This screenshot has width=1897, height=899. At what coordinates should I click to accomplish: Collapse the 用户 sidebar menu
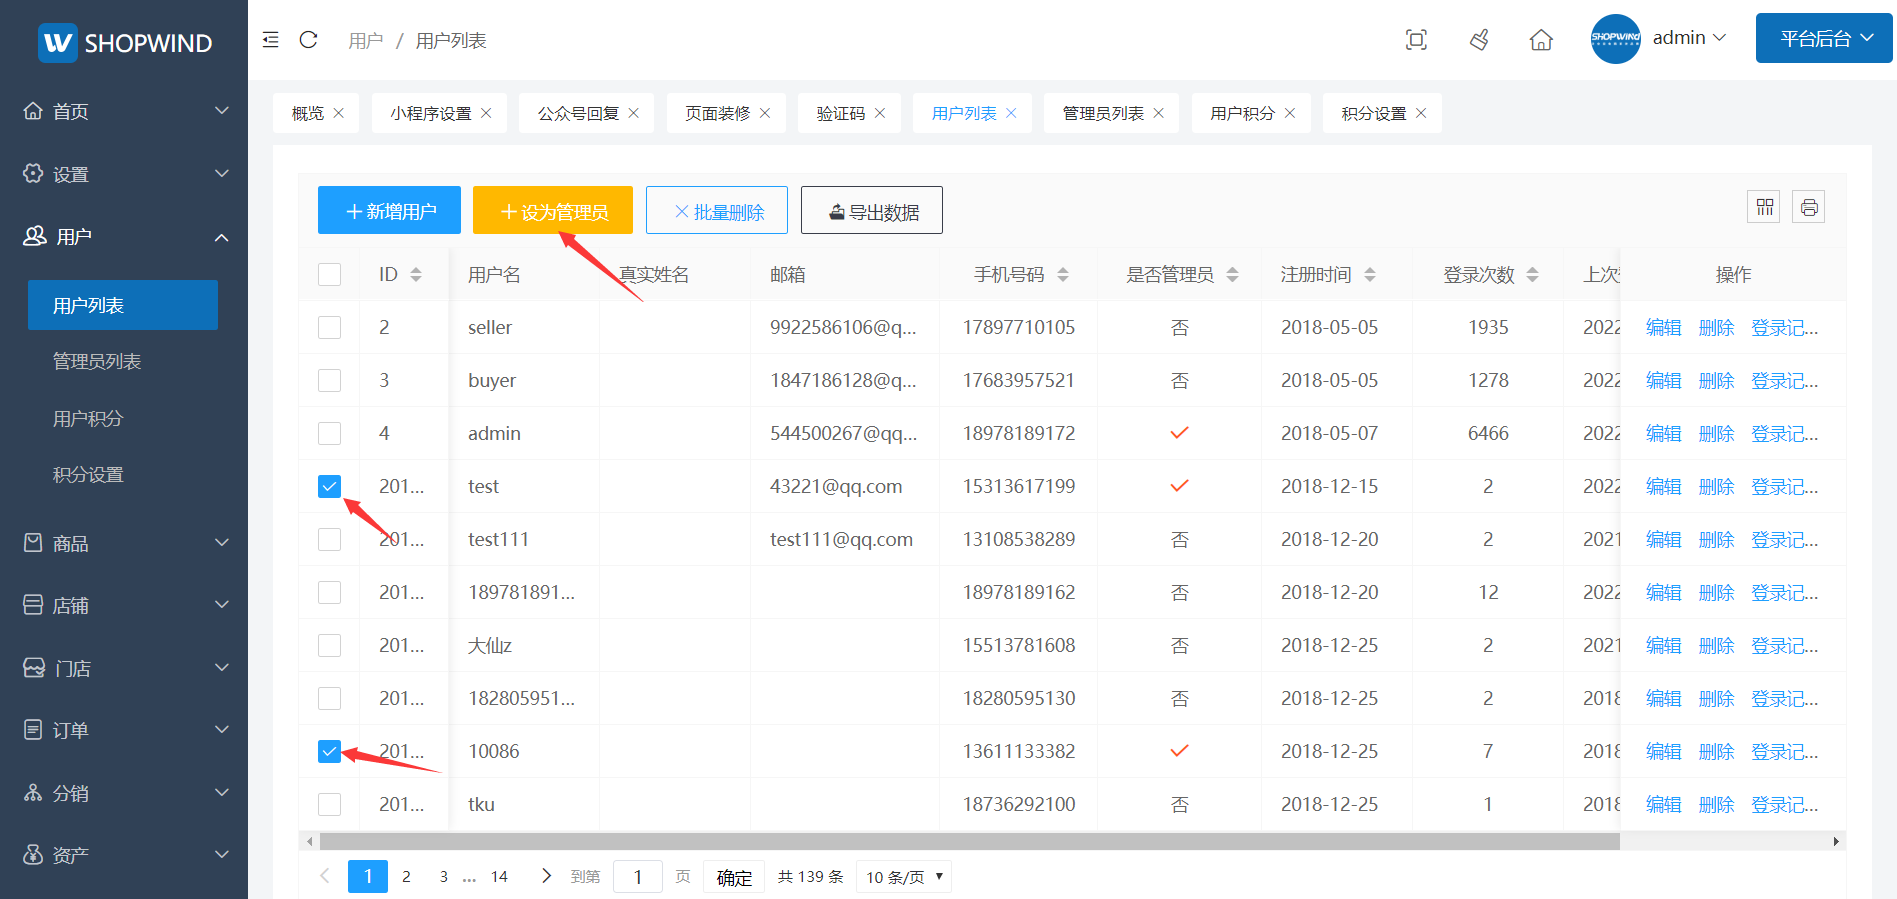click(124, 236)
